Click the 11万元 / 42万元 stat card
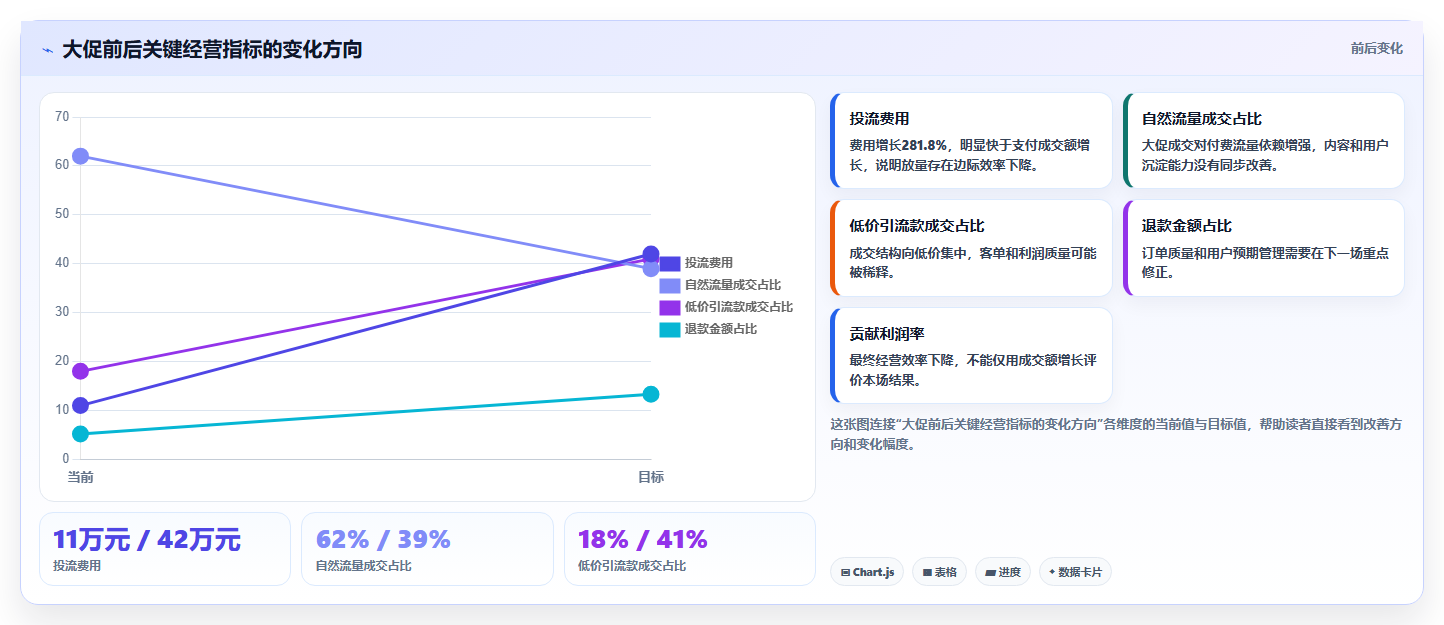 coord(165,549)
